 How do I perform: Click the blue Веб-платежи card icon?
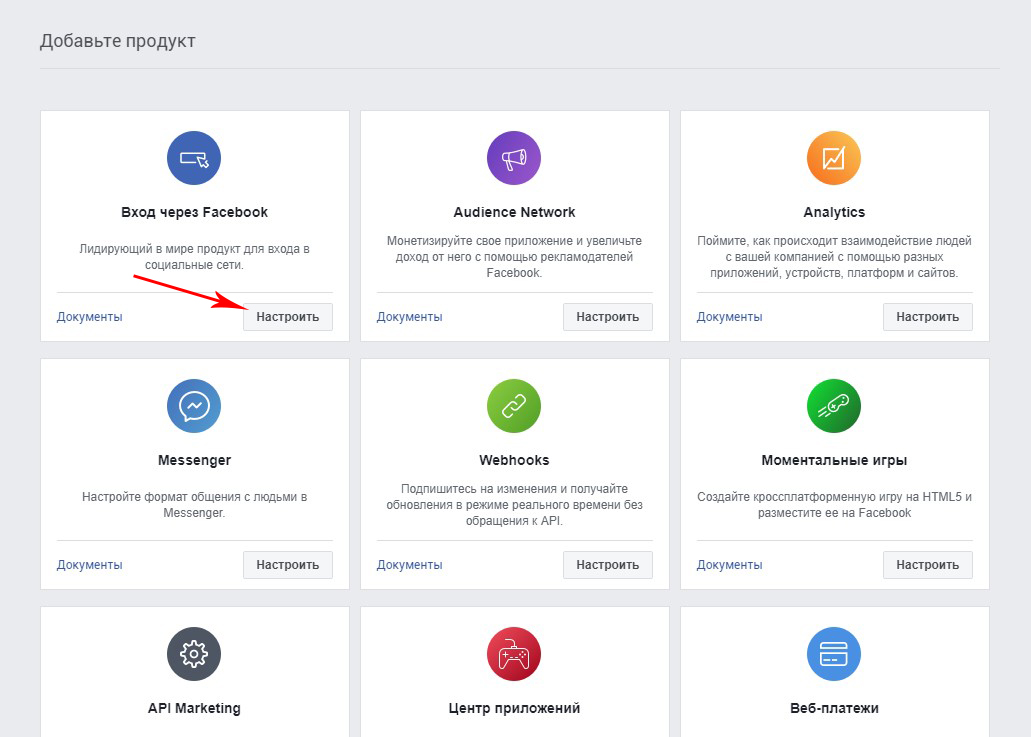[834, 654]
